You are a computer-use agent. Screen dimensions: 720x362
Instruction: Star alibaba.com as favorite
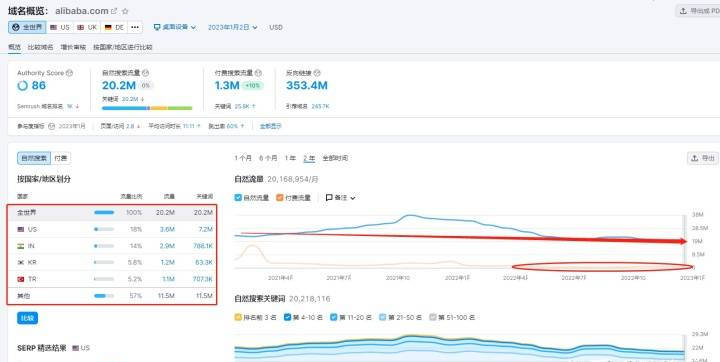click(125, 11)
